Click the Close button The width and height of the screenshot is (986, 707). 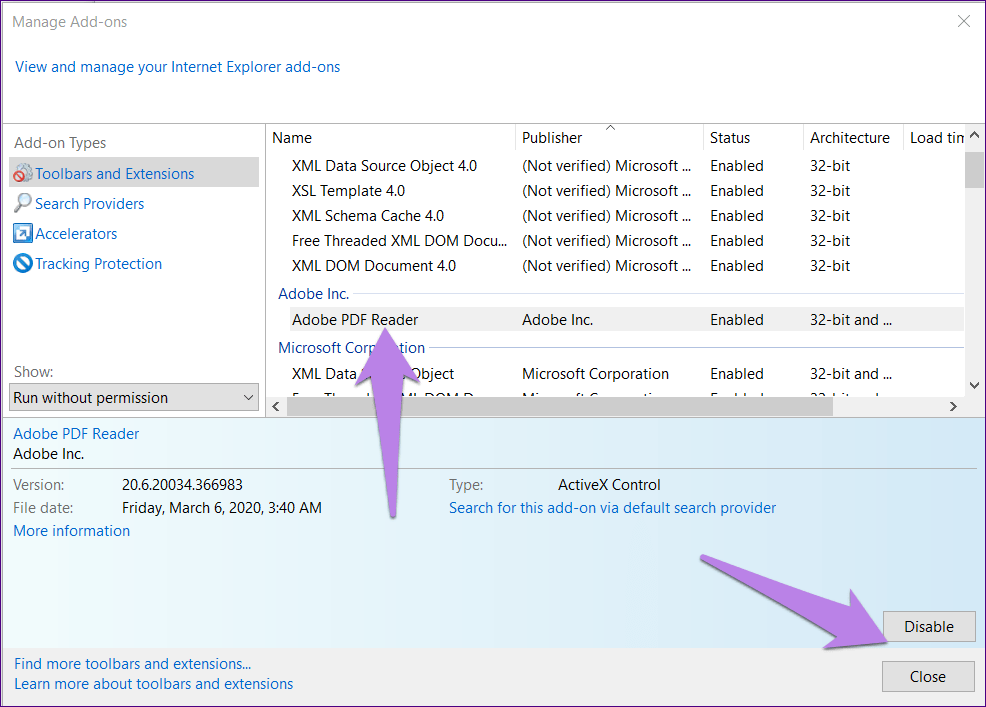coord(927,677)
